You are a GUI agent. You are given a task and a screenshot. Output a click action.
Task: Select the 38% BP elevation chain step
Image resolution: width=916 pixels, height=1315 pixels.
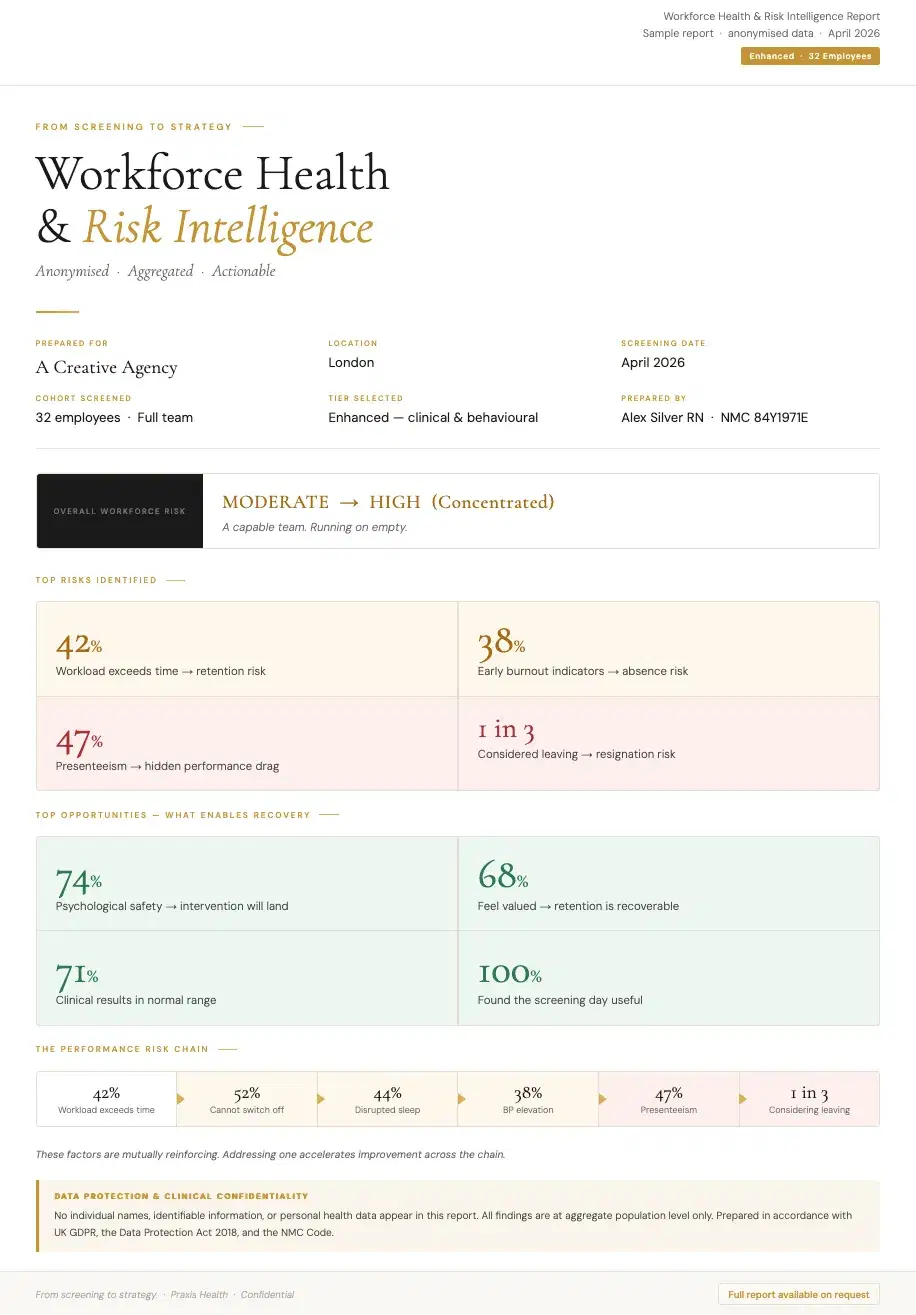point(528,1100)
